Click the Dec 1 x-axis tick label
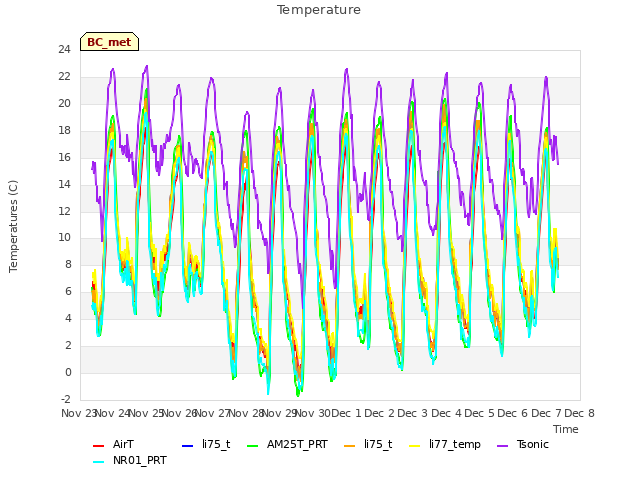Image resolution: width=640 pixels, height=480 pixels. pyautogui.click(x=346, y=413)
